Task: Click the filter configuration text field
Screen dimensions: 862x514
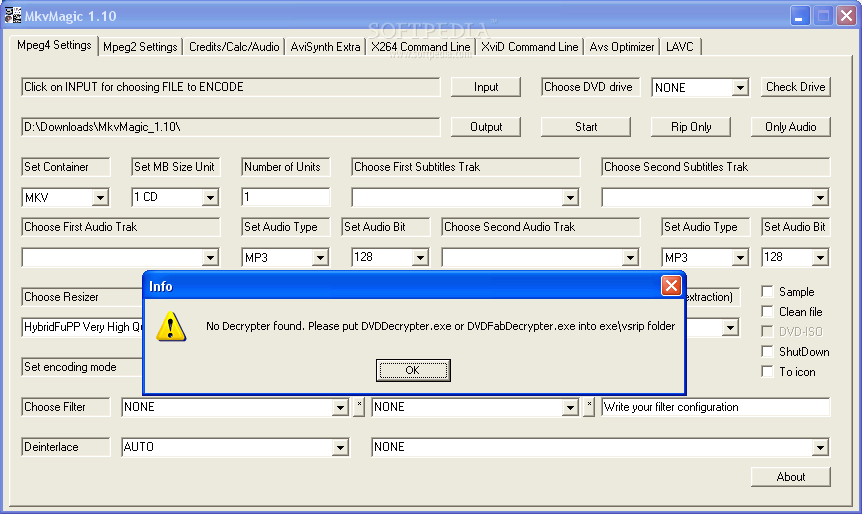Action: (715, 407)
